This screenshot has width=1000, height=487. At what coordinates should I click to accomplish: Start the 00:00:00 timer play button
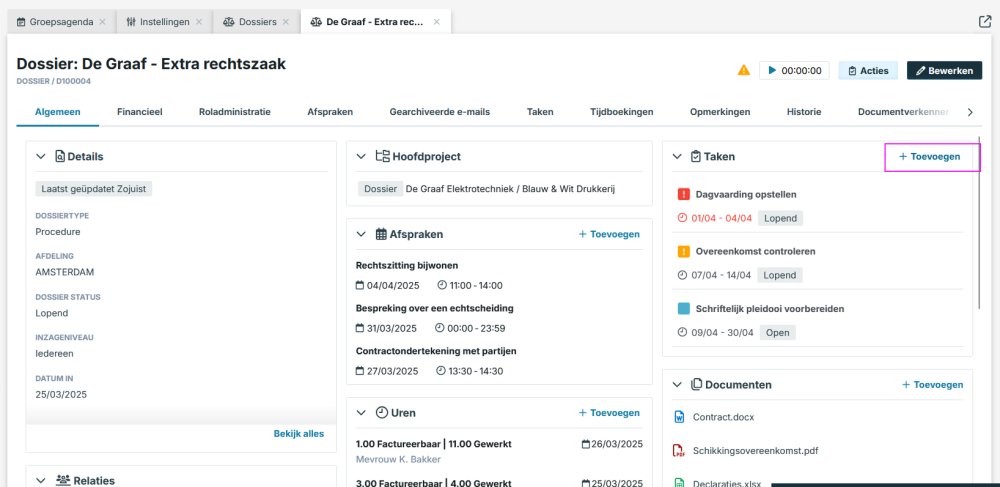tap(772, 70)
